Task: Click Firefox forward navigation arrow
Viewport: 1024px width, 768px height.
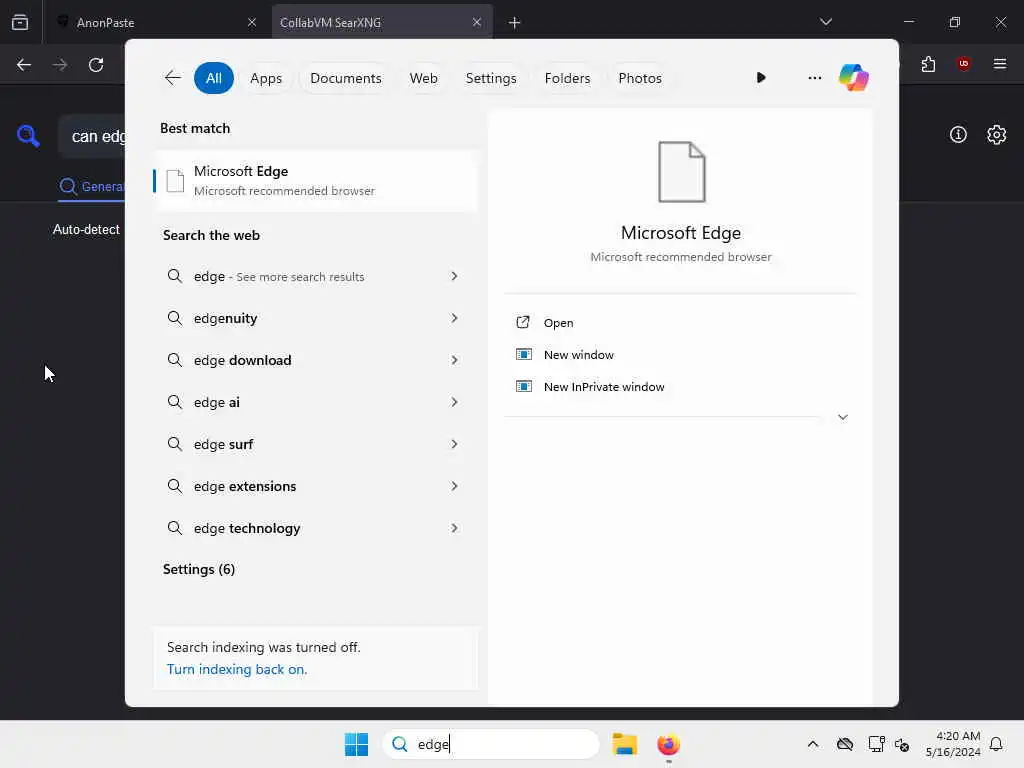Action: tap(59, 65)
